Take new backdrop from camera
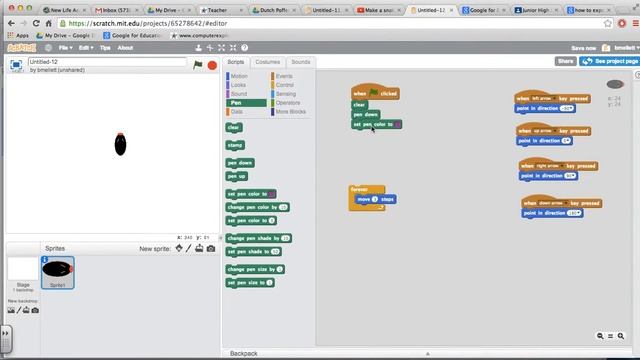The image size is (640, 360). coord(35,310)
